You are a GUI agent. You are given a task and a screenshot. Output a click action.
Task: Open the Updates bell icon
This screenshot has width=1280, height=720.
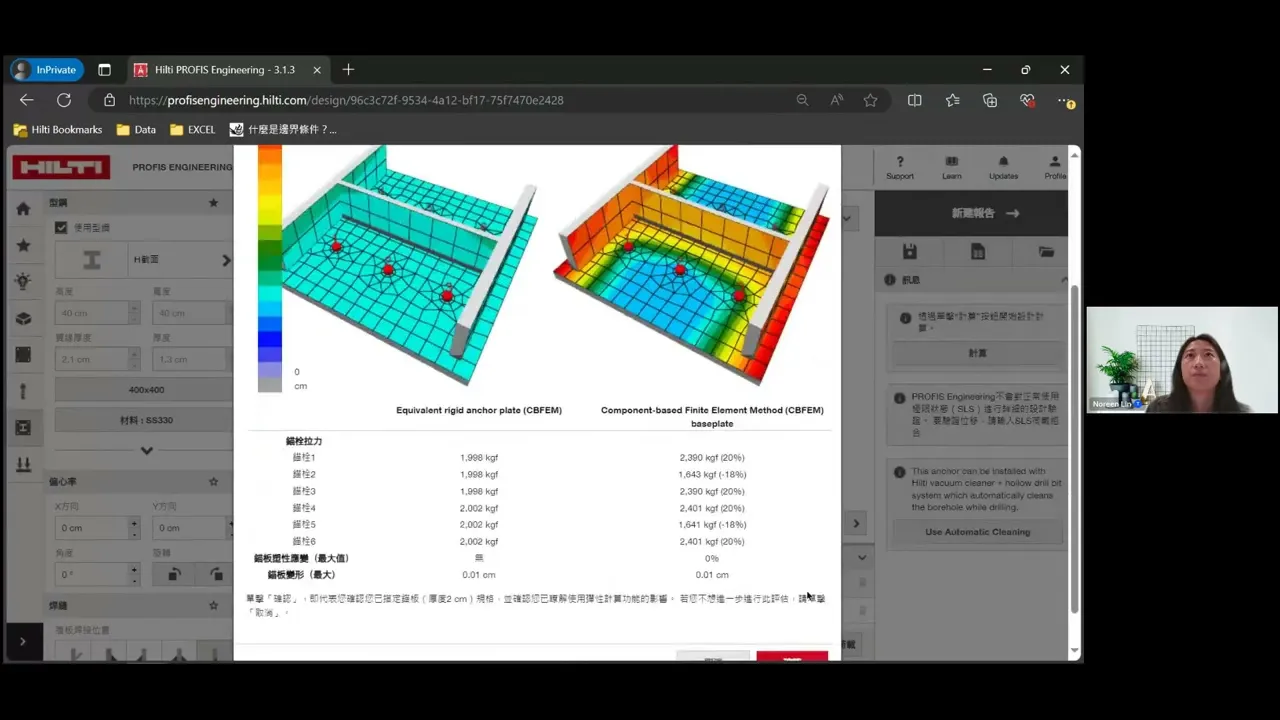(x=1003, y=167)
